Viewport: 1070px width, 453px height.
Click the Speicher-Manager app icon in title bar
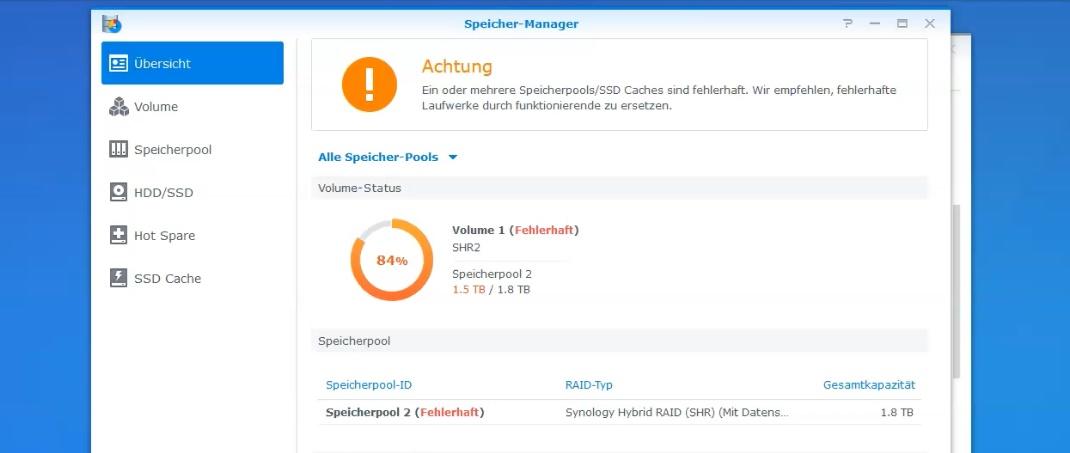click(112, 24)
